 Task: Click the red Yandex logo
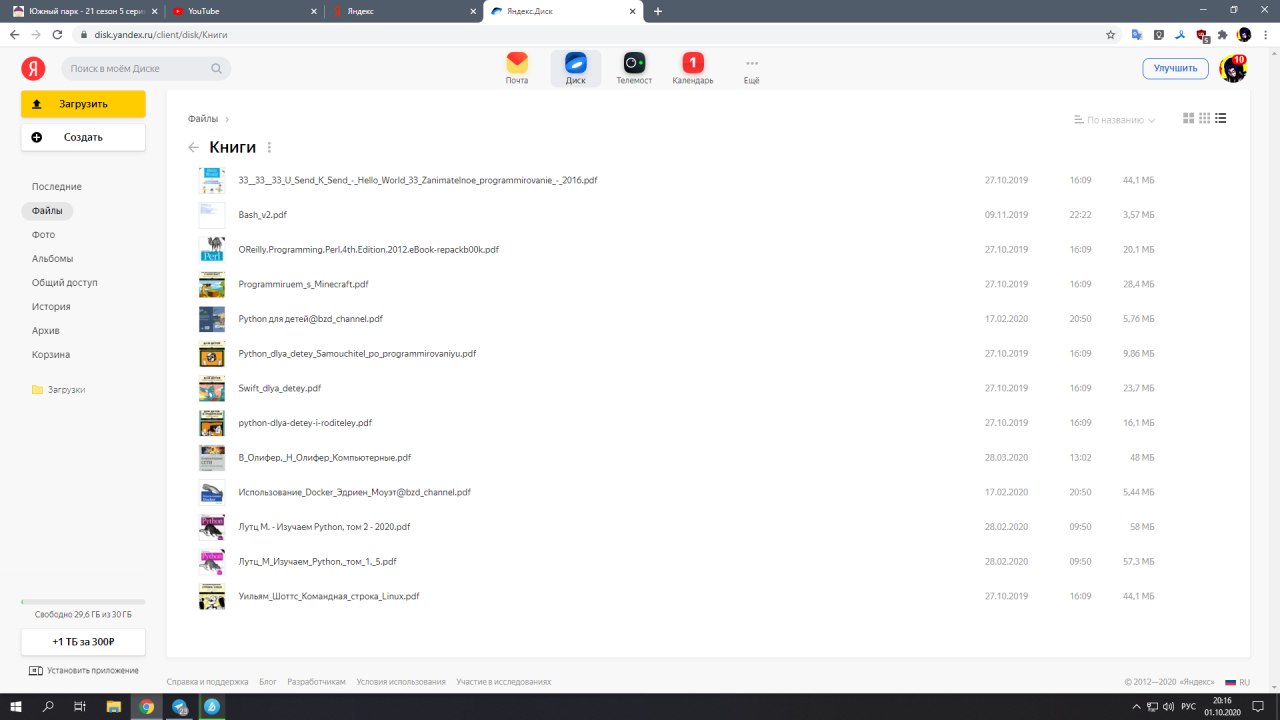[33, 68]
